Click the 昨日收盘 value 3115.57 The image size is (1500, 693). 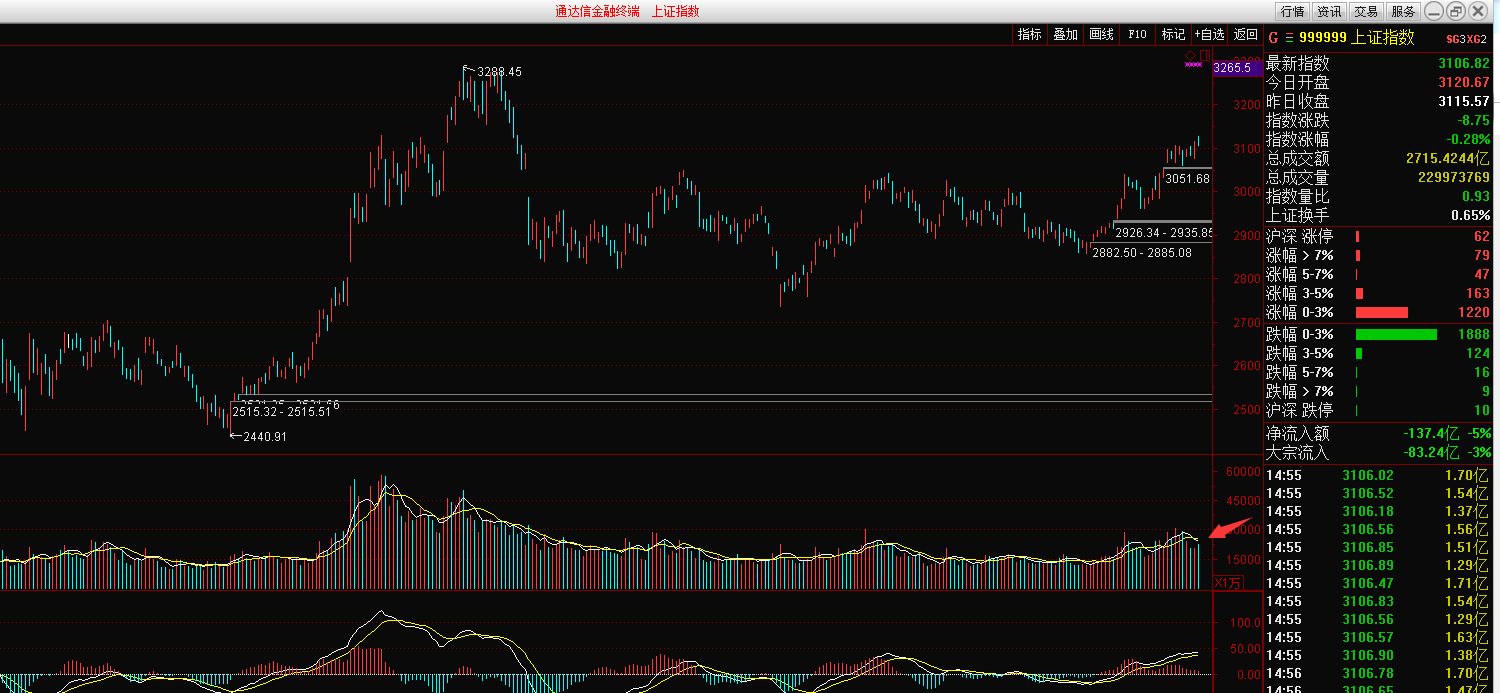click(1464, 102)
